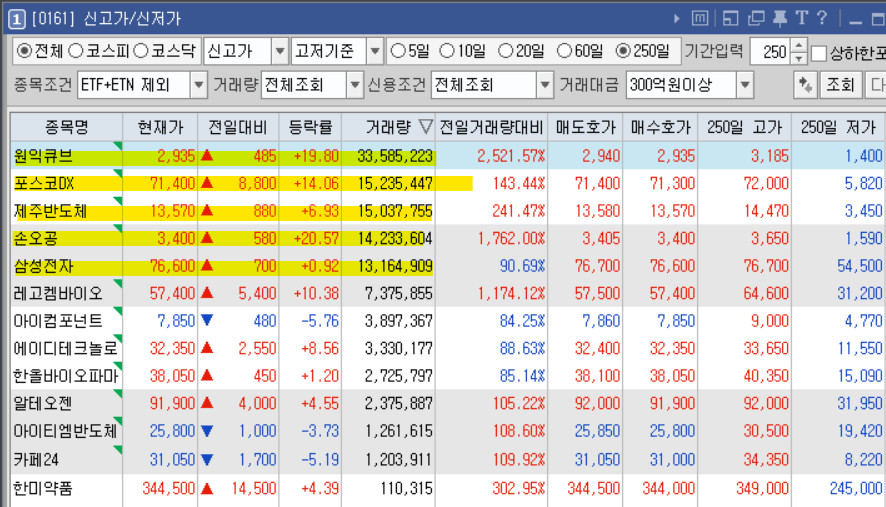This screenshot has height=507, width=886.
Task: Sort by 거래량 column header
Action: 388,127
